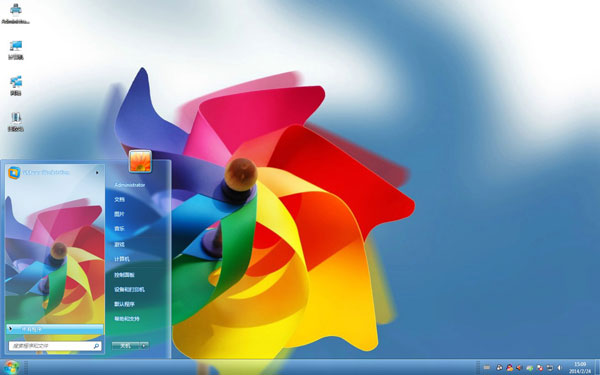Open 默认程序 (Default Programs) in Start menu

124,304
